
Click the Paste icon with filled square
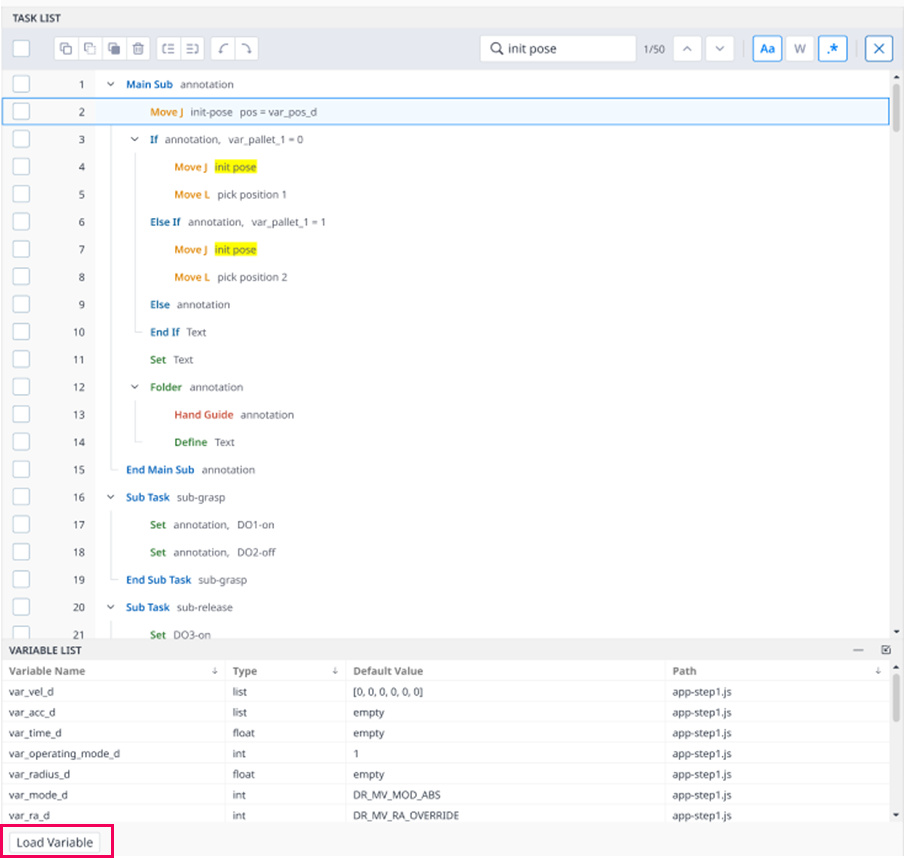click(x=114, y=48)
